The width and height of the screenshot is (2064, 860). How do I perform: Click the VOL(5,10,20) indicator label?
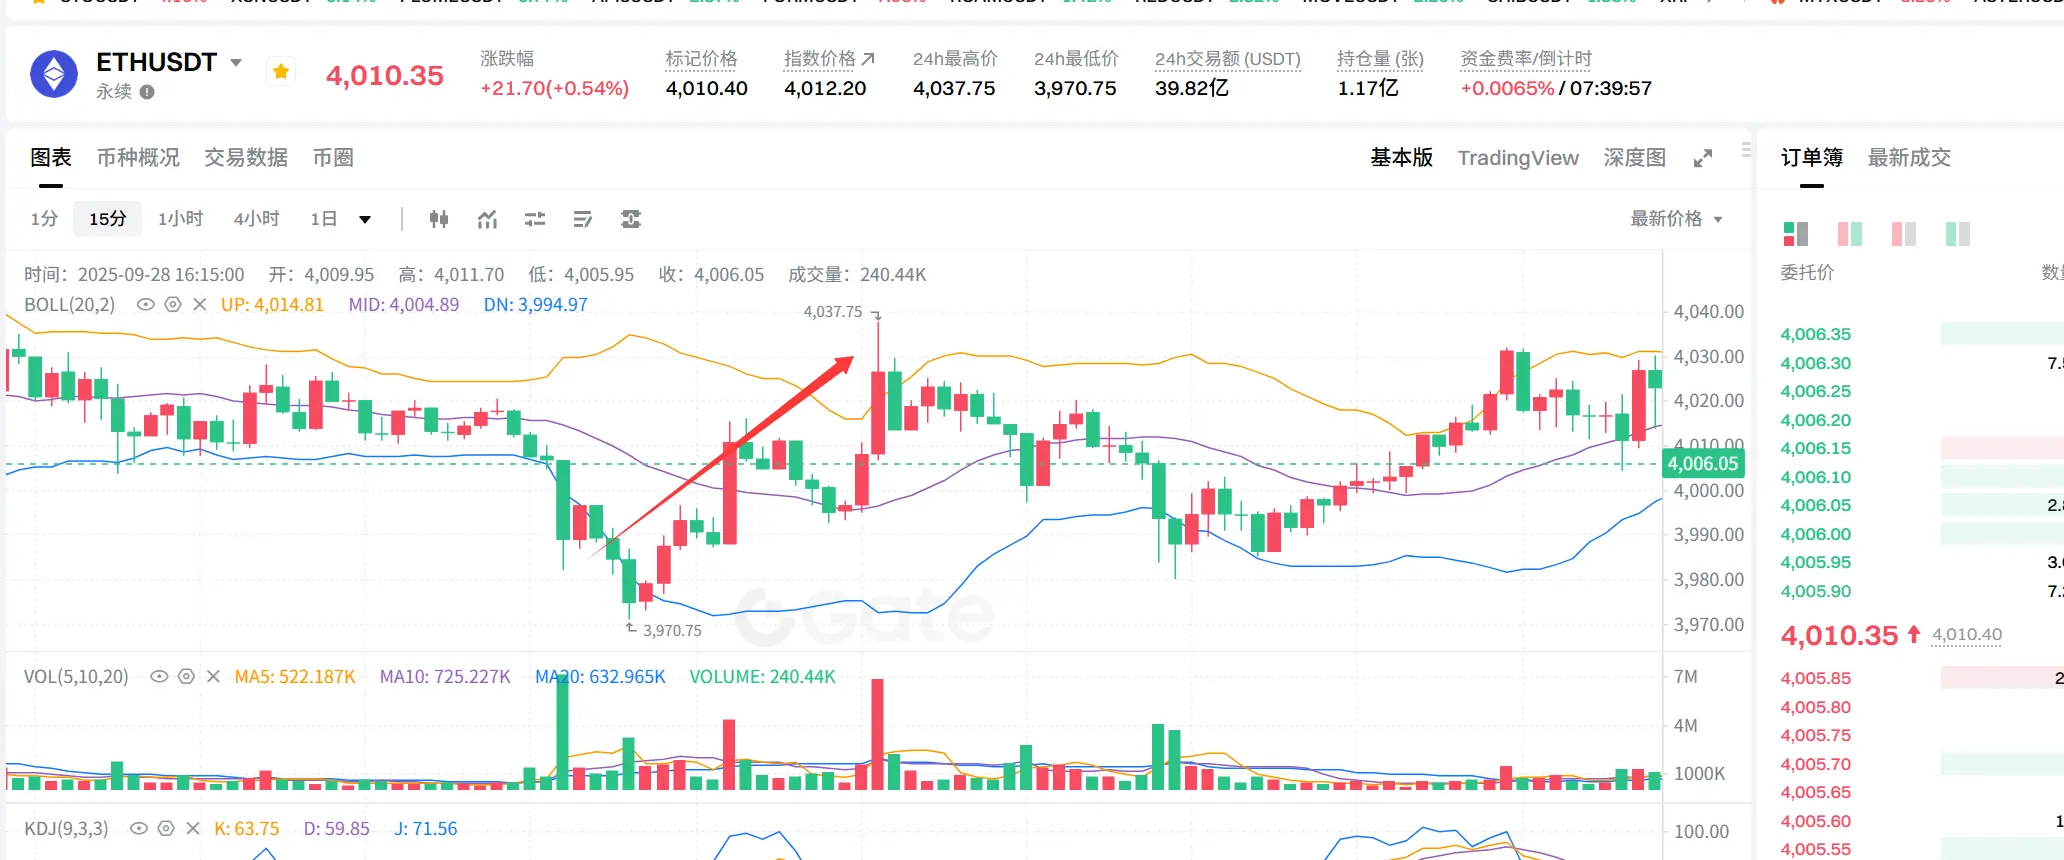[76, 677]
